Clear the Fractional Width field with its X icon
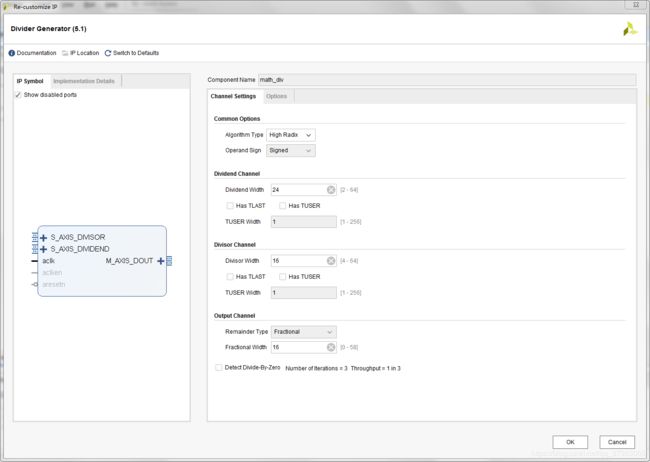650x462 pixels. (x=331, y=348)
